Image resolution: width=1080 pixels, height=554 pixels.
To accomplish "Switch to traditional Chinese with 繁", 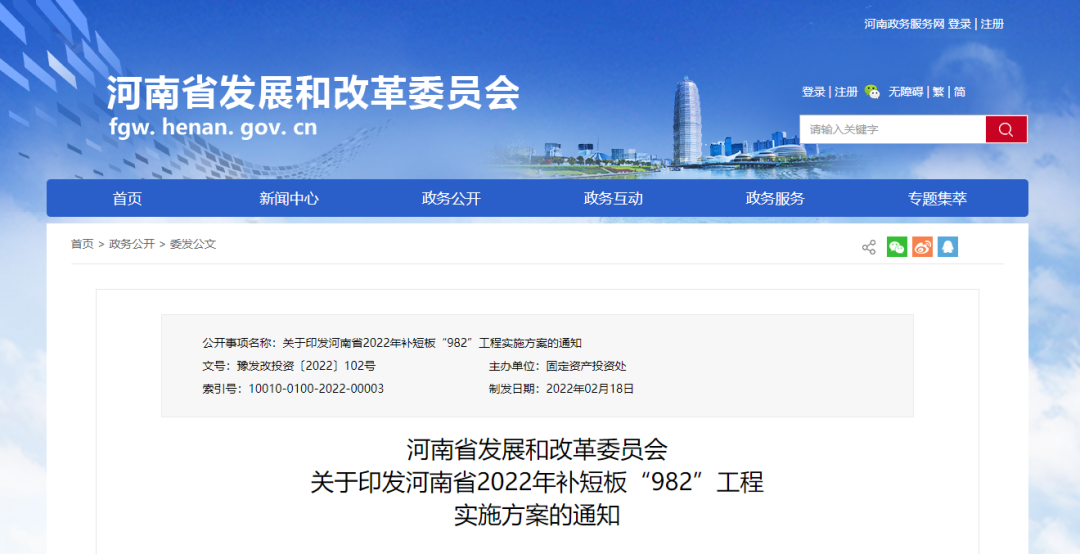I will click(x=938, y=92).
